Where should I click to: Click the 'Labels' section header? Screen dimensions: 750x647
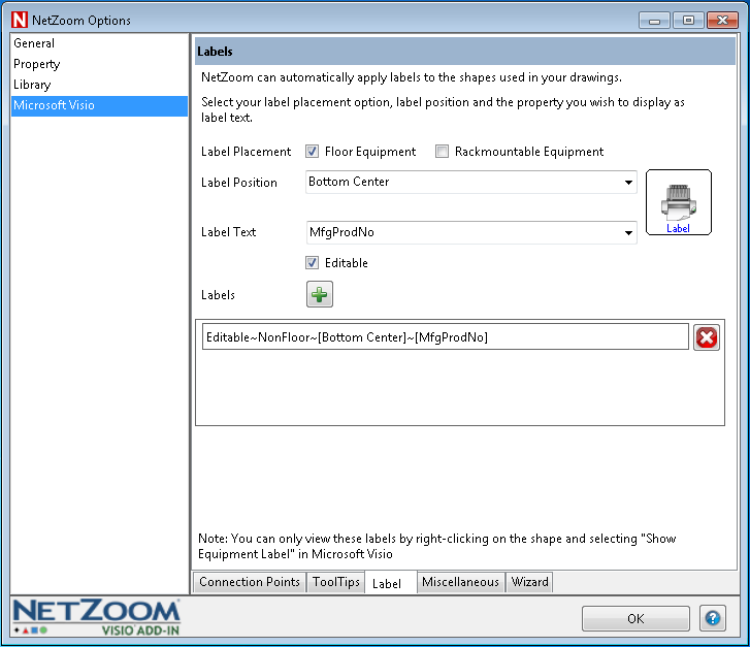point(465,51)
